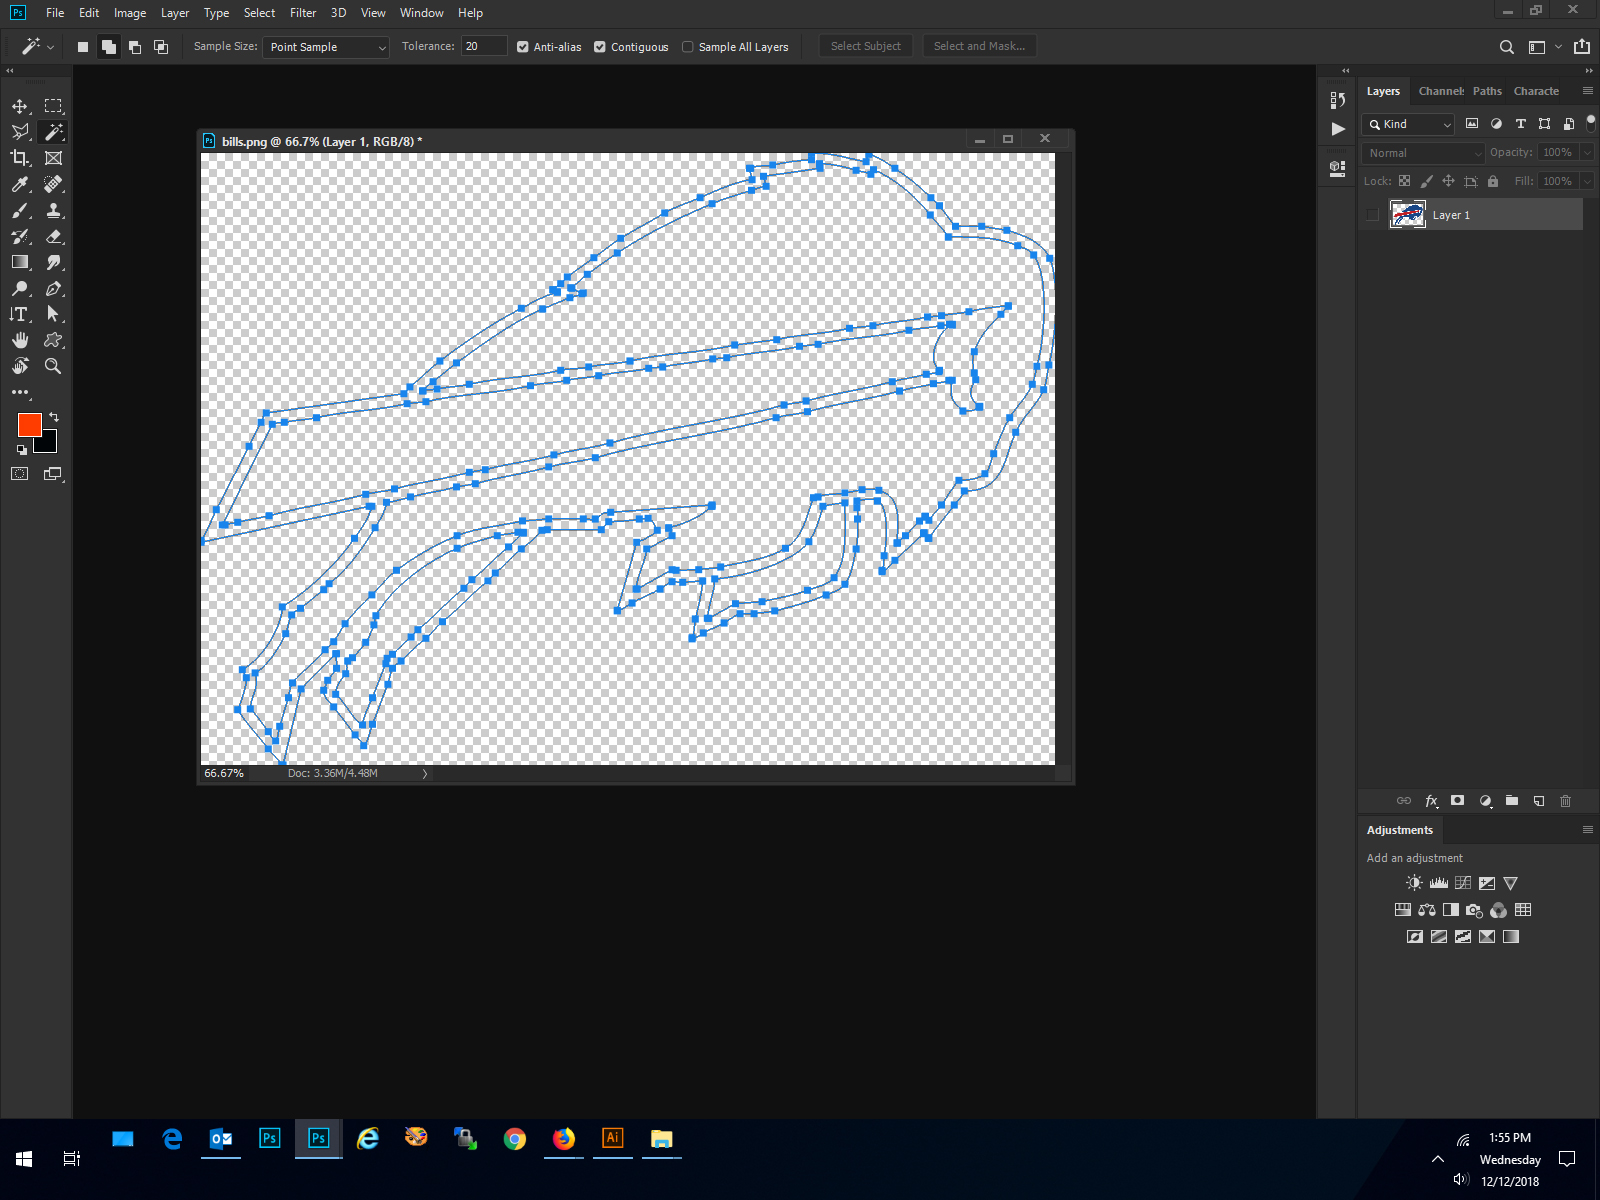Filter for pixel layers
1600x1200 pixels.
(1472, 124)
